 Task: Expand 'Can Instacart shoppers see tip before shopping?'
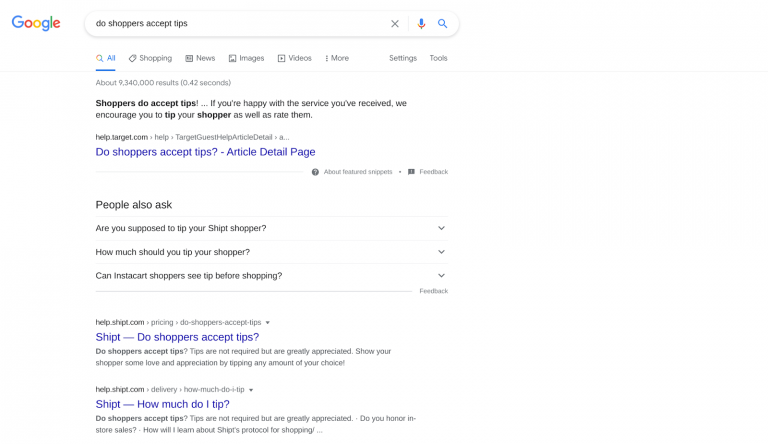pyautogui.click(x=272, y=276)
